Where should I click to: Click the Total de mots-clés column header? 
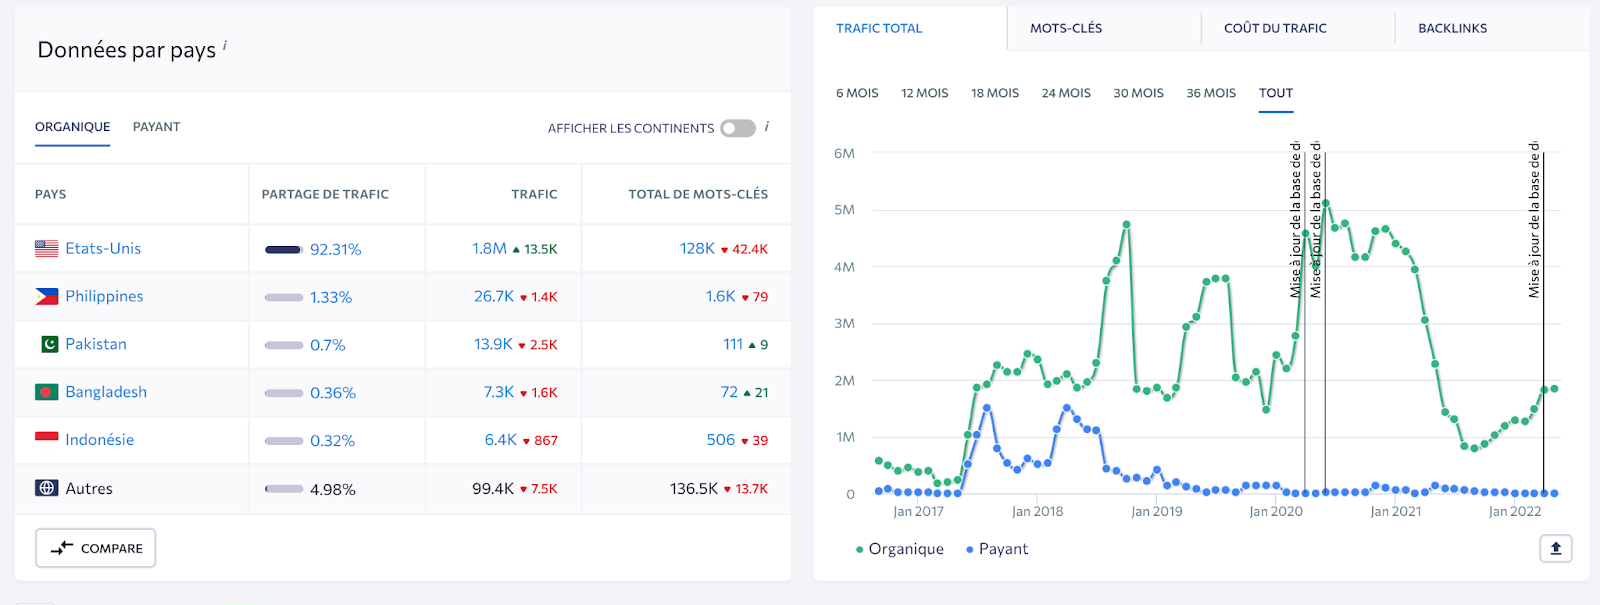click(698, 194)
